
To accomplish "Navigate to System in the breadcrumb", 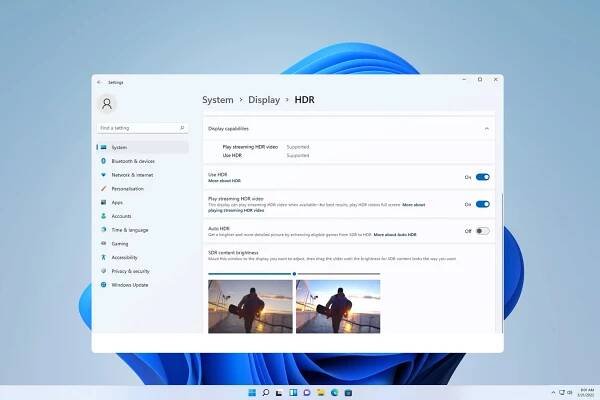I will (217, 100).
